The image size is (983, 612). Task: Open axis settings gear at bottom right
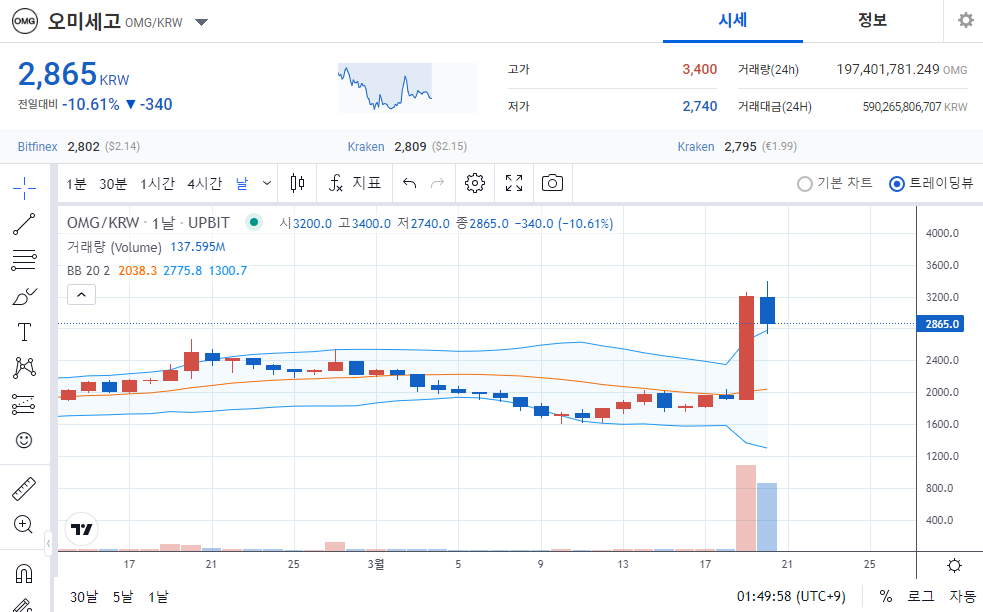pyautogui.click(x=954, y=566)
